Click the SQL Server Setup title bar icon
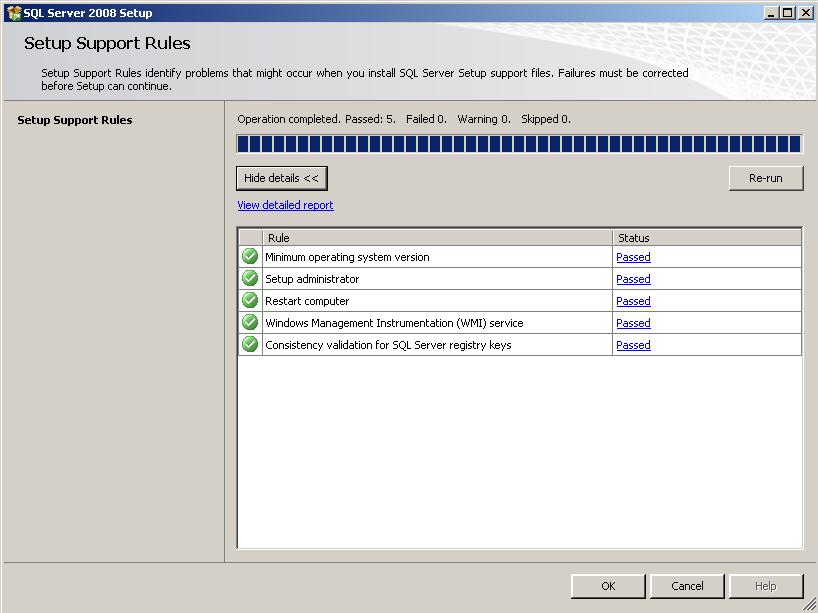The width and height of the screenshot is (818, 613). 14,13
